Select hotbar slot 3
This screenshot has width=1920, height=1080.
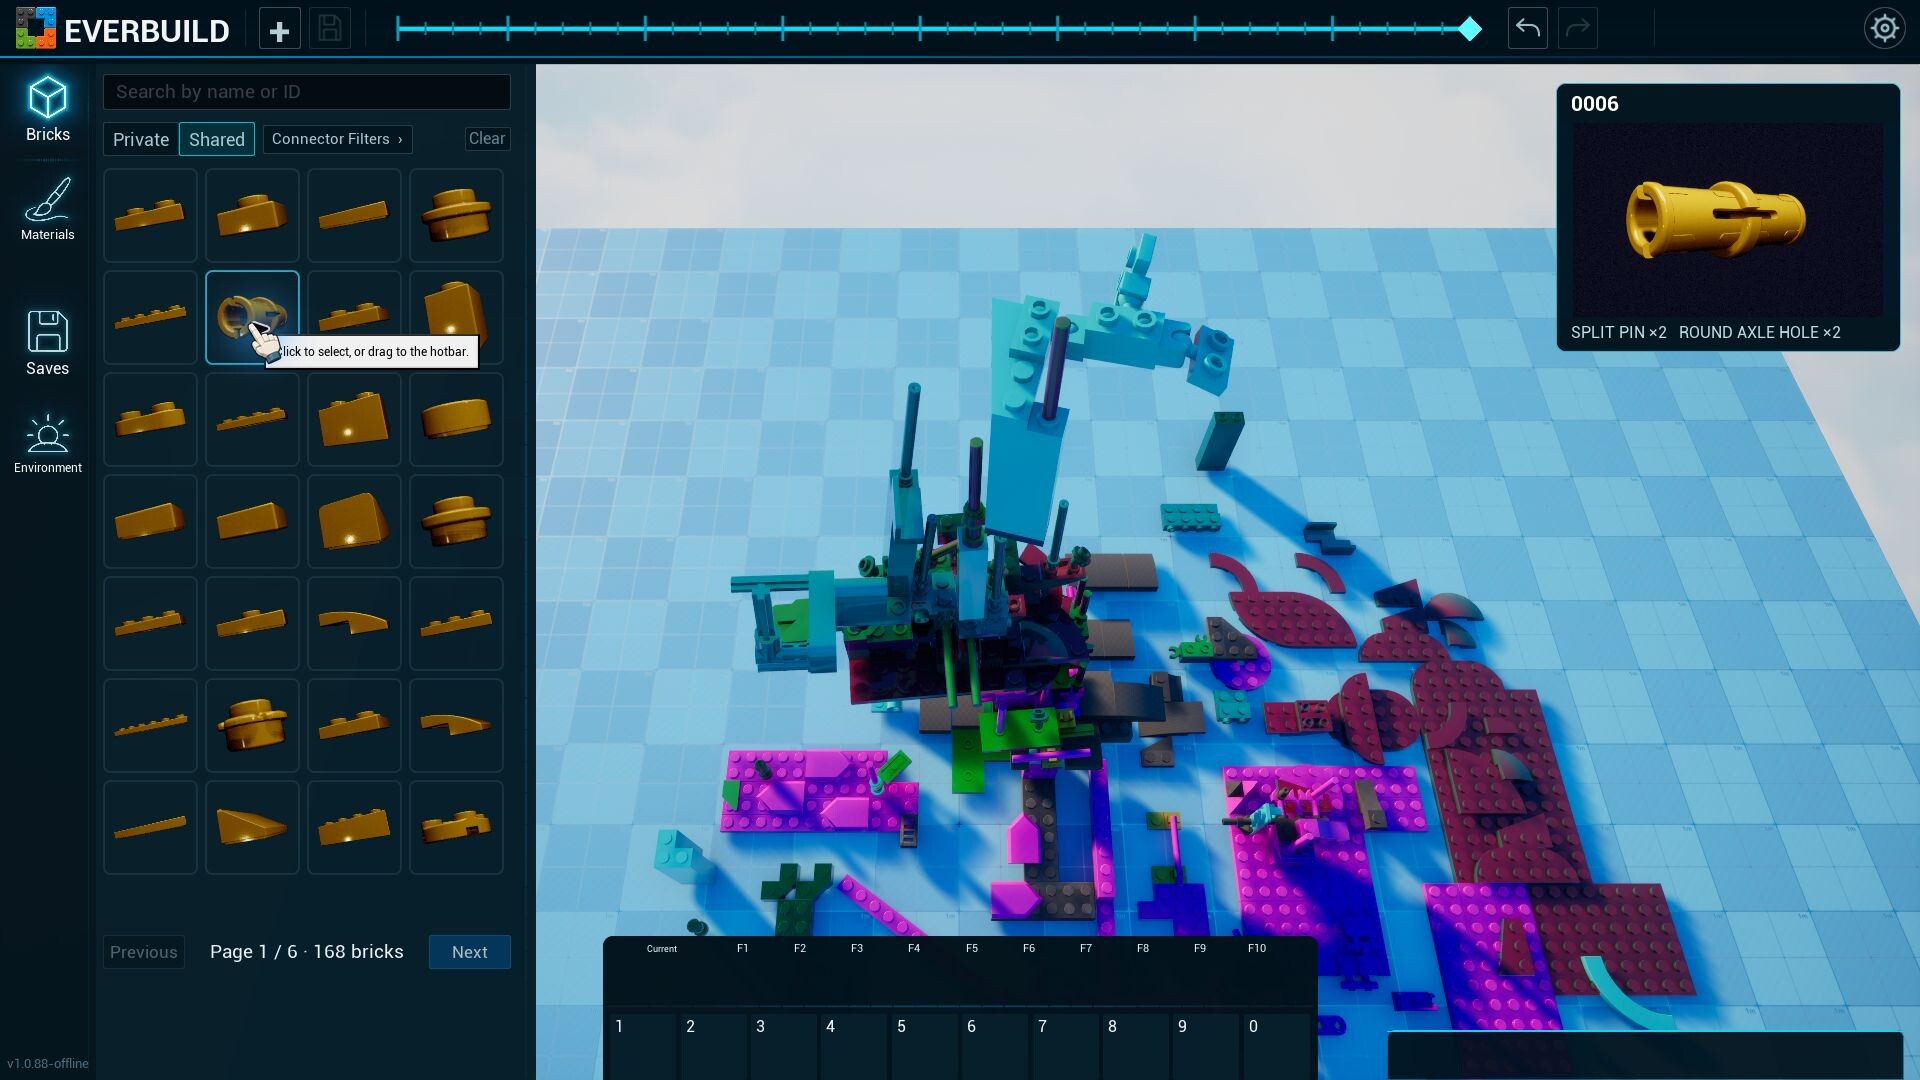(x=785, y=1045)
